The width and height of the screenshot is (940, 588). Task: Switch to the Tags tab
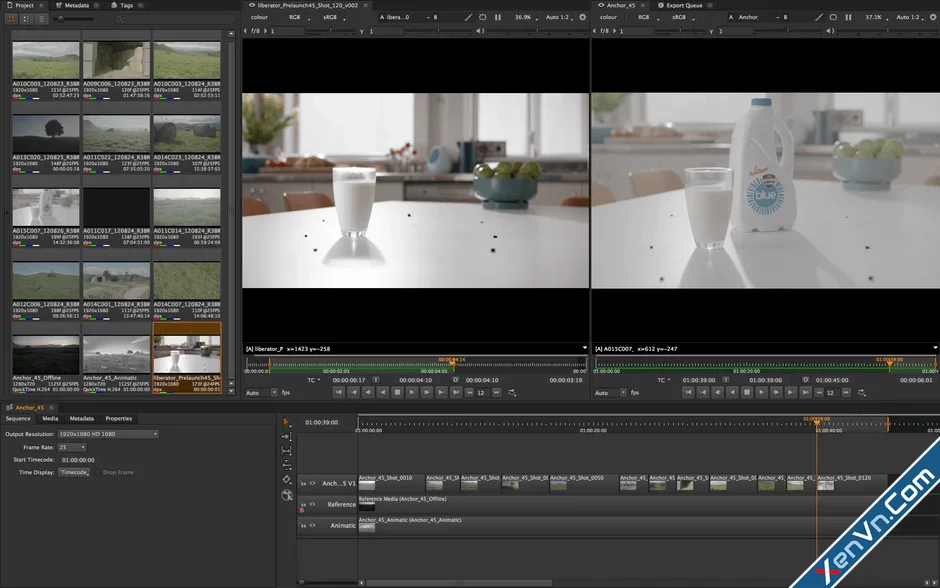pyautogui.click(x=126, y=5)
